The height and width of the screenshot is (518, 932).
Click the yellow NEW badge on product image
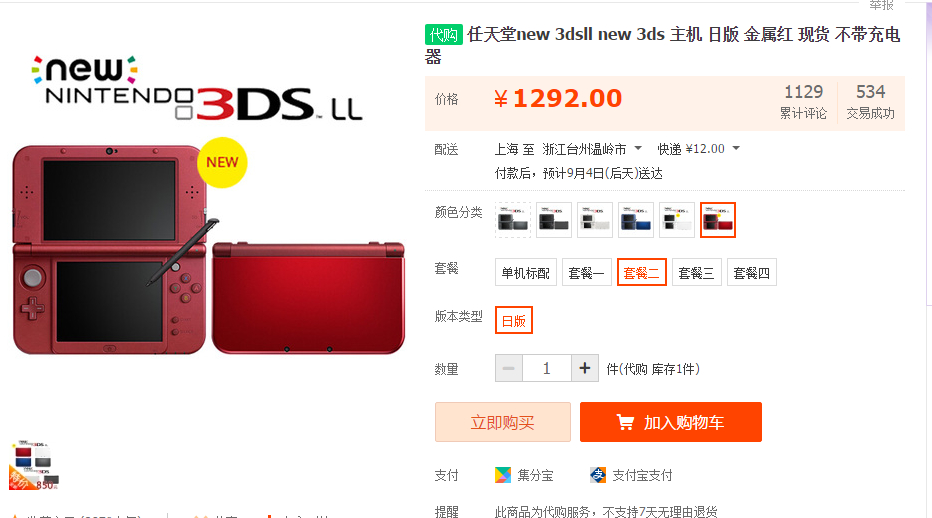click(222, 162)
